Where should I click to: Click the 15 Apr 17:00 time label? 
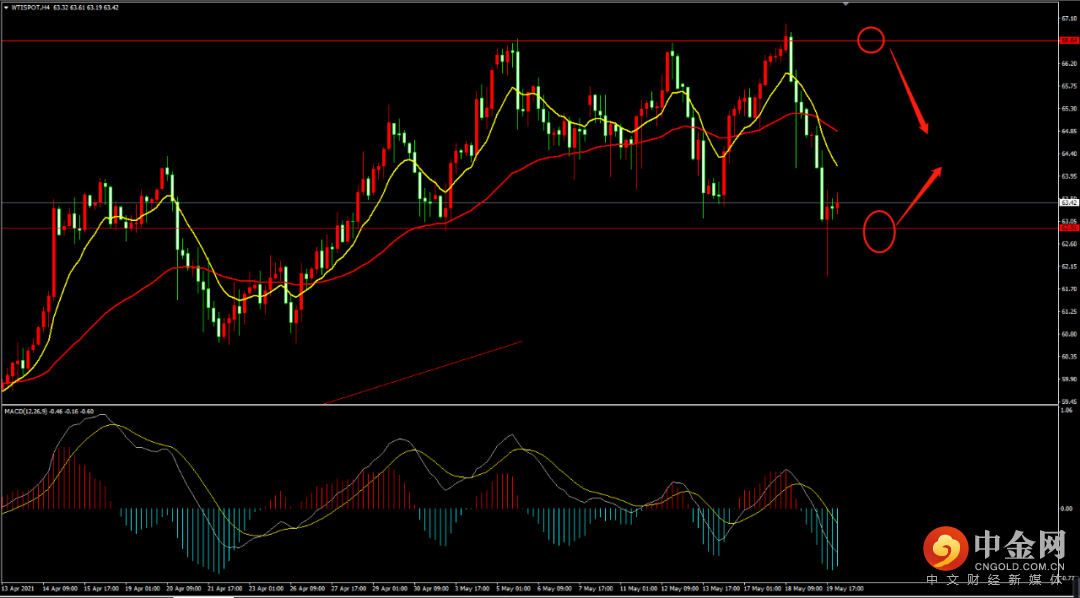[101, 589]
